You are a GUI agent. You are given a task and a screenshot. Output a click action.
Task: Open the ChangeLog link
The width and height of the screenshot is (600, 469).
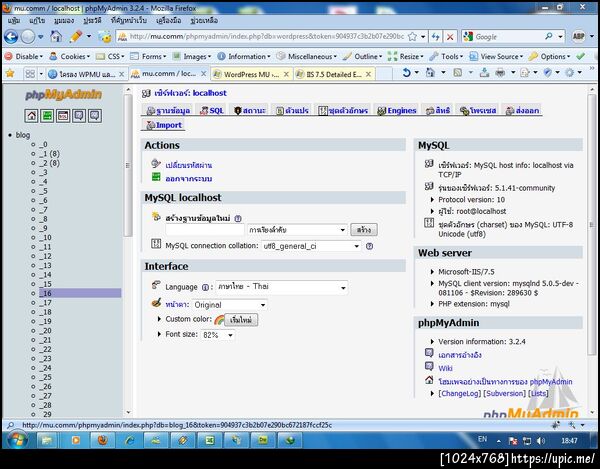coord(460,393)
